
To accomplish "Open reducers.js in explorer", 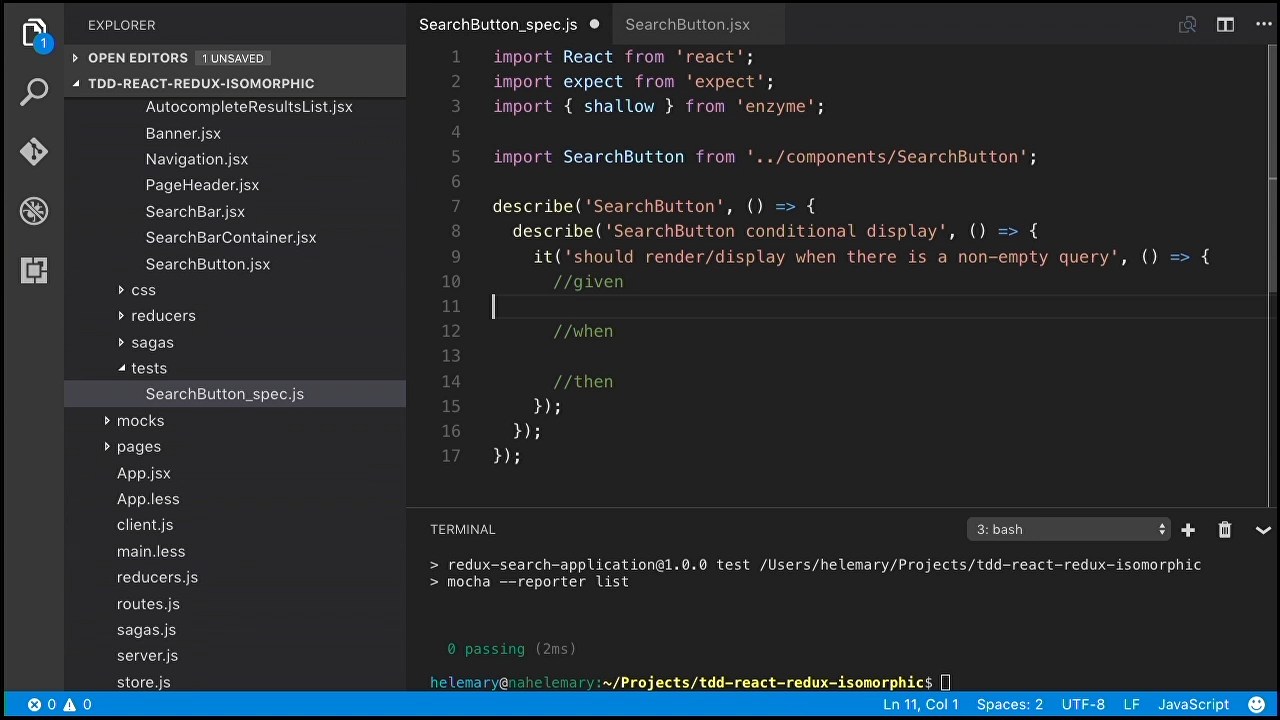I will [157, 578].
